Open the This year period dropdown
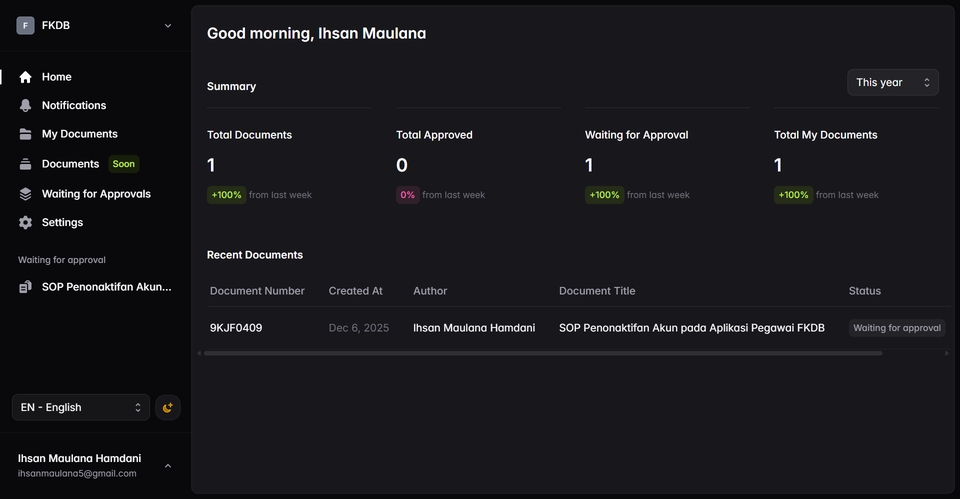The width and height of the screenshot is (960, 499). (892, 82)
